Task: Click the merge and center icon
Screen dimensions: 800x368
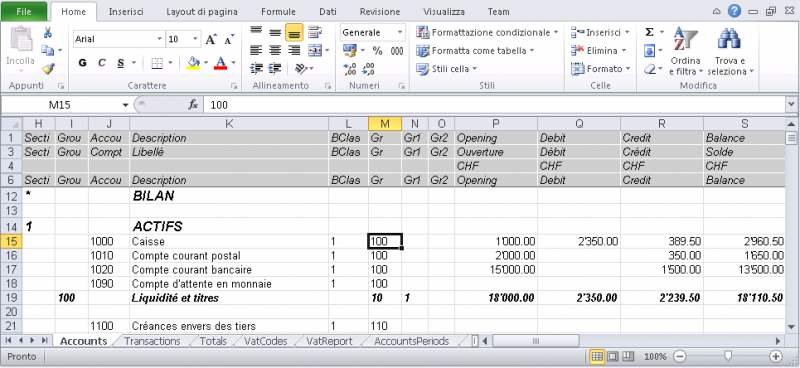Action: point(315,50)
